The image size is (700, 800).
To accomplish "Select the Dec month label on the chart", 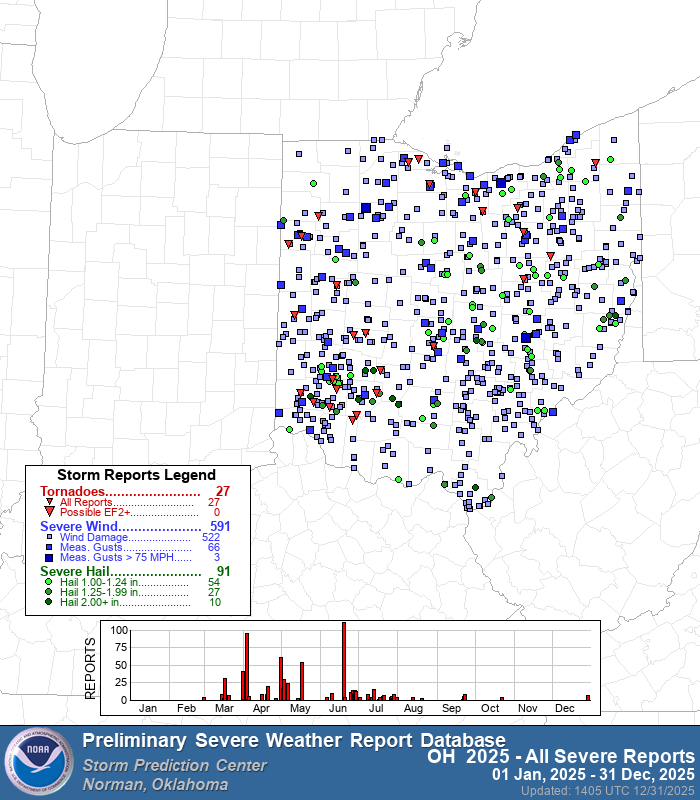I will point(564,708).
